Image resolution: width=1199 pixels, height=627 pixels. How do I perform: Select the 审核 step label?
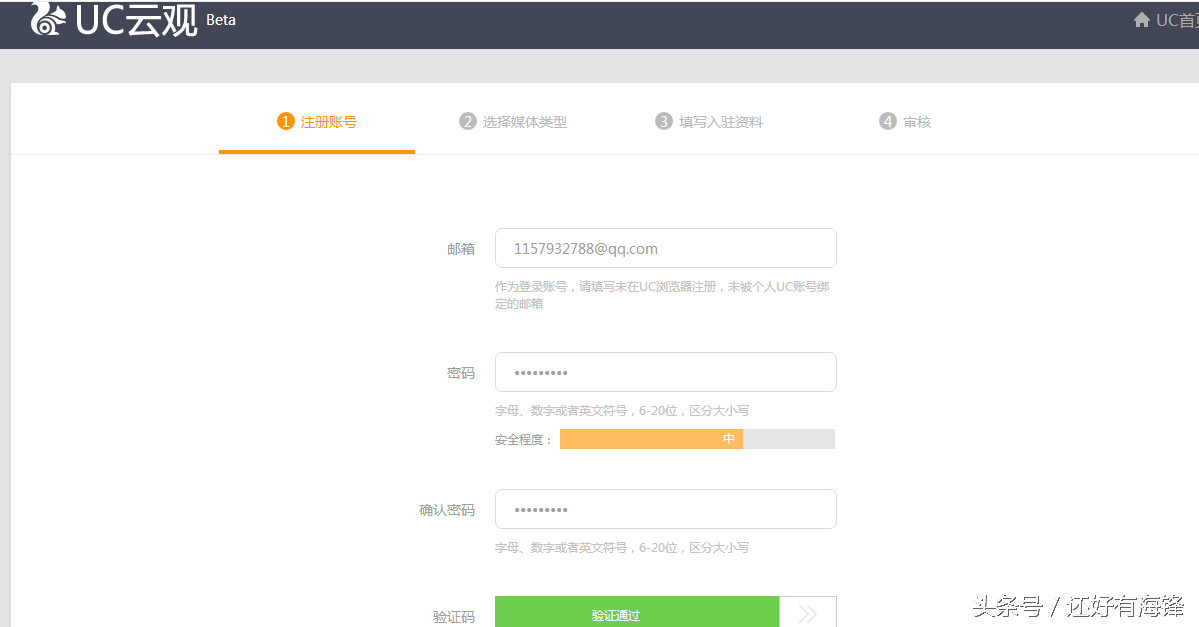click(x=918, y=121)
